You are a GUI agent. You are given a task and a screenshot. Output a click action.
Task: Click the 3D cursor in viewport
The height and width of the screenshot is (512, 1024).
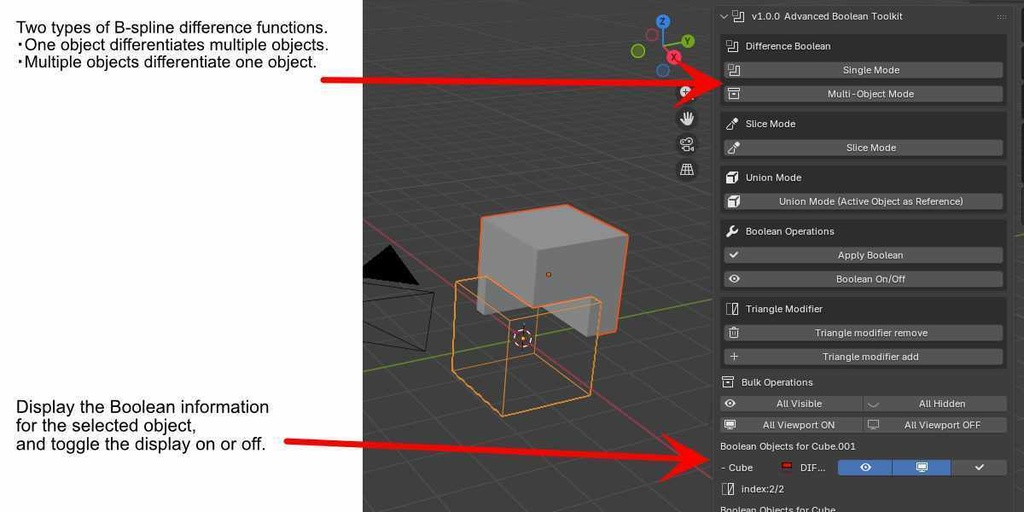522,338
